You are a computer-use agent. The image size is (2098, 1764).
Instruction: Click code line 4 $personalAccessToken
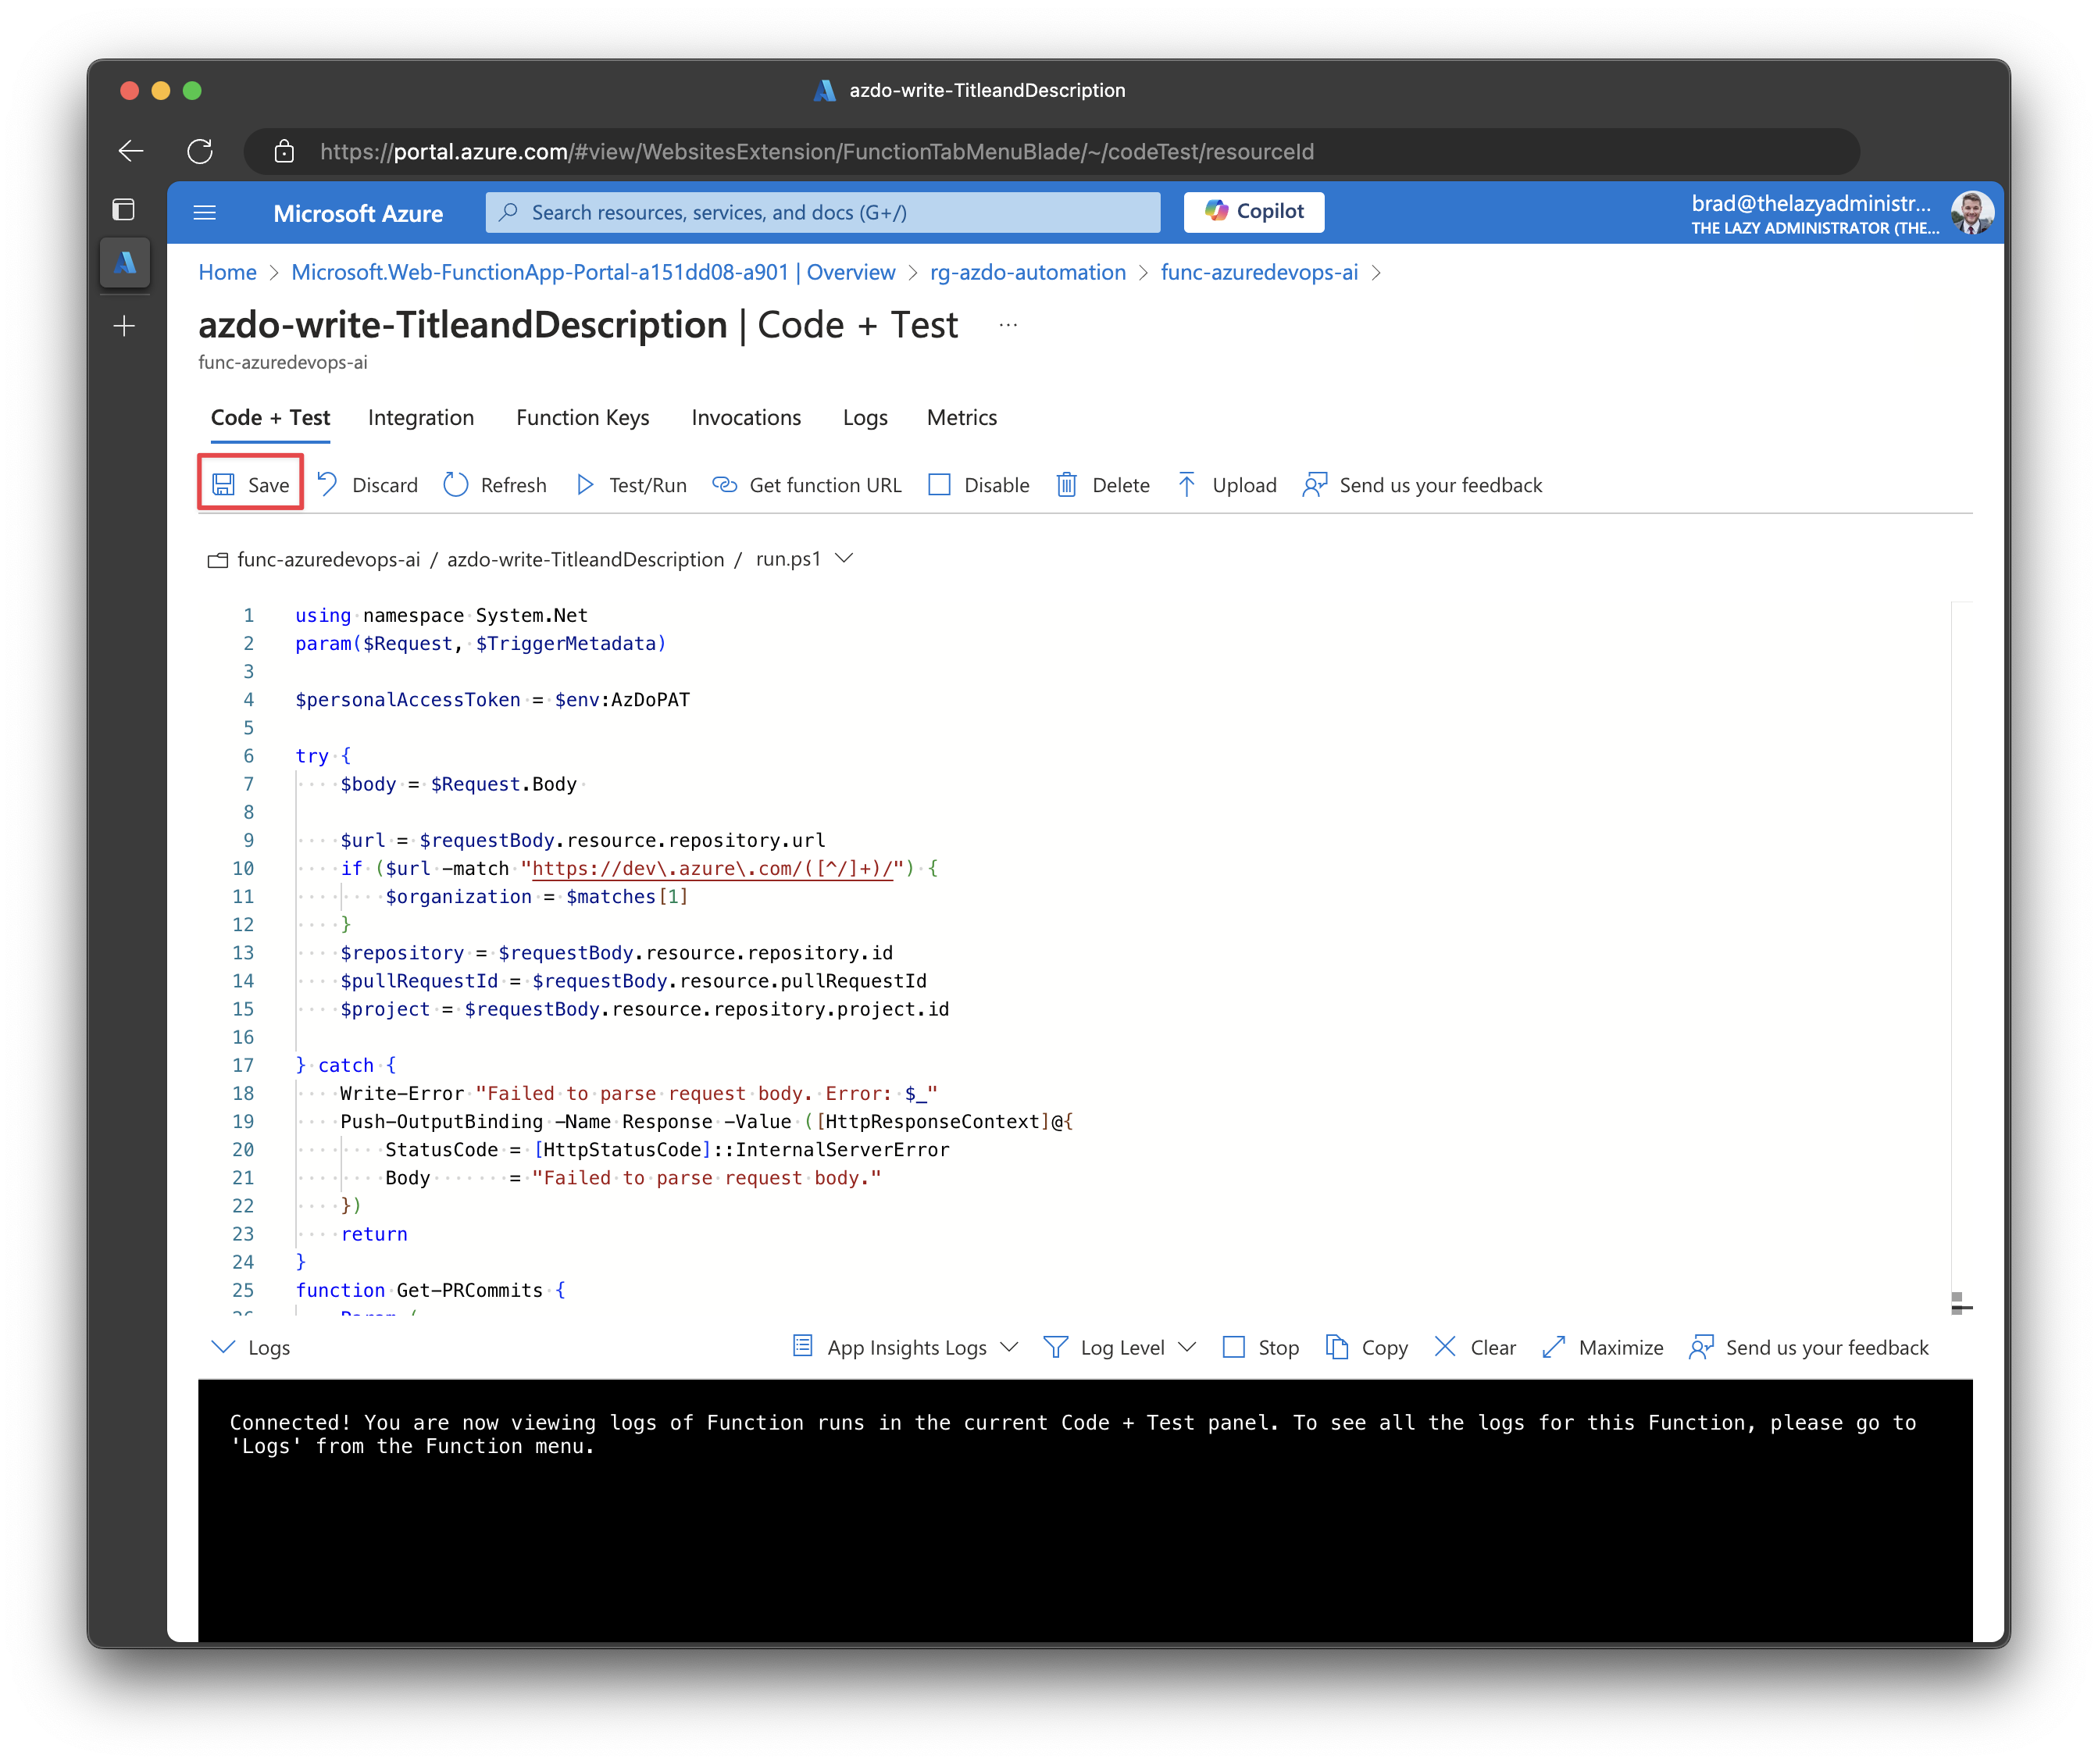pos(492,699)
